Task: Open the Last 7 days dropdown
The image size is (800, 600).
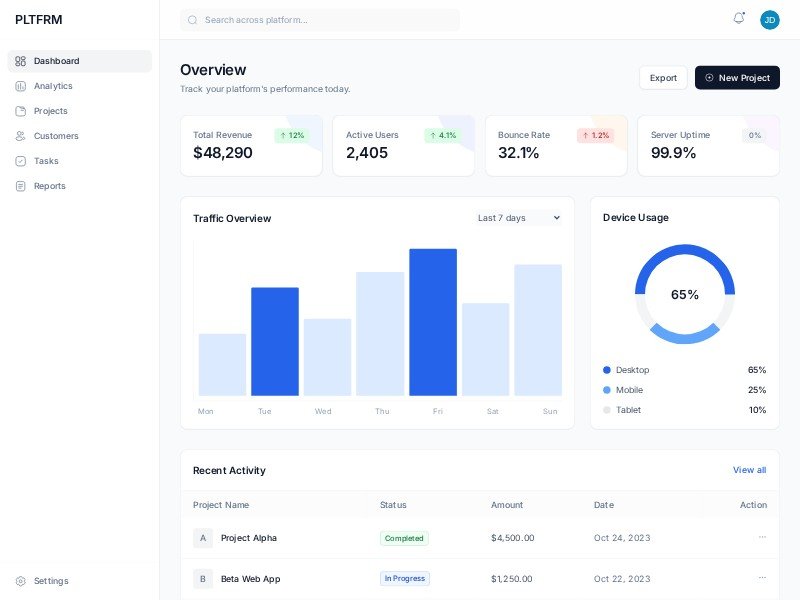Action: [x=518, y=218]
